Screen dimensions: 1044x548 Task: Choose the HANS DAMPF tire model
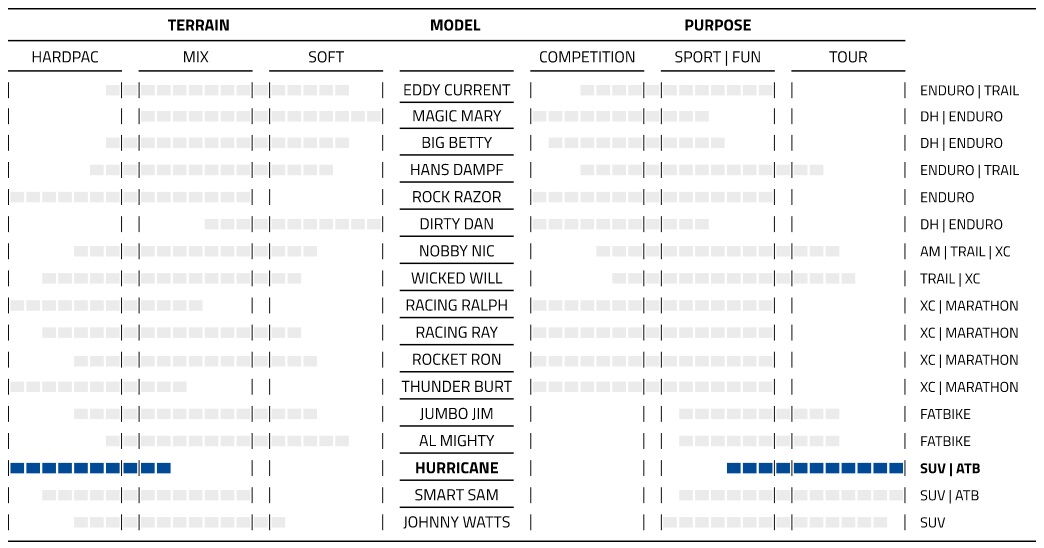[x=456, y=170]
